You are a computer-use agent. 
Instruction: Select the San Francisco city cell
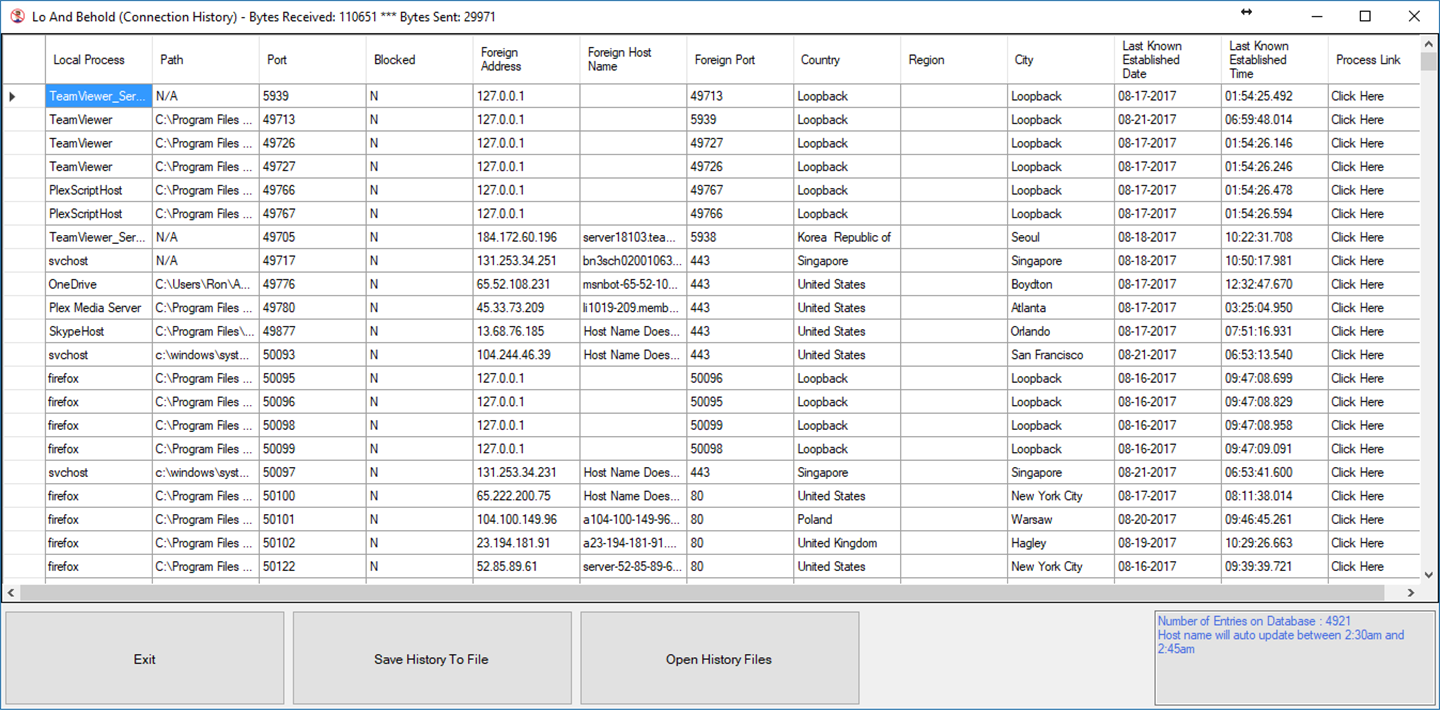pos(1061,355)
